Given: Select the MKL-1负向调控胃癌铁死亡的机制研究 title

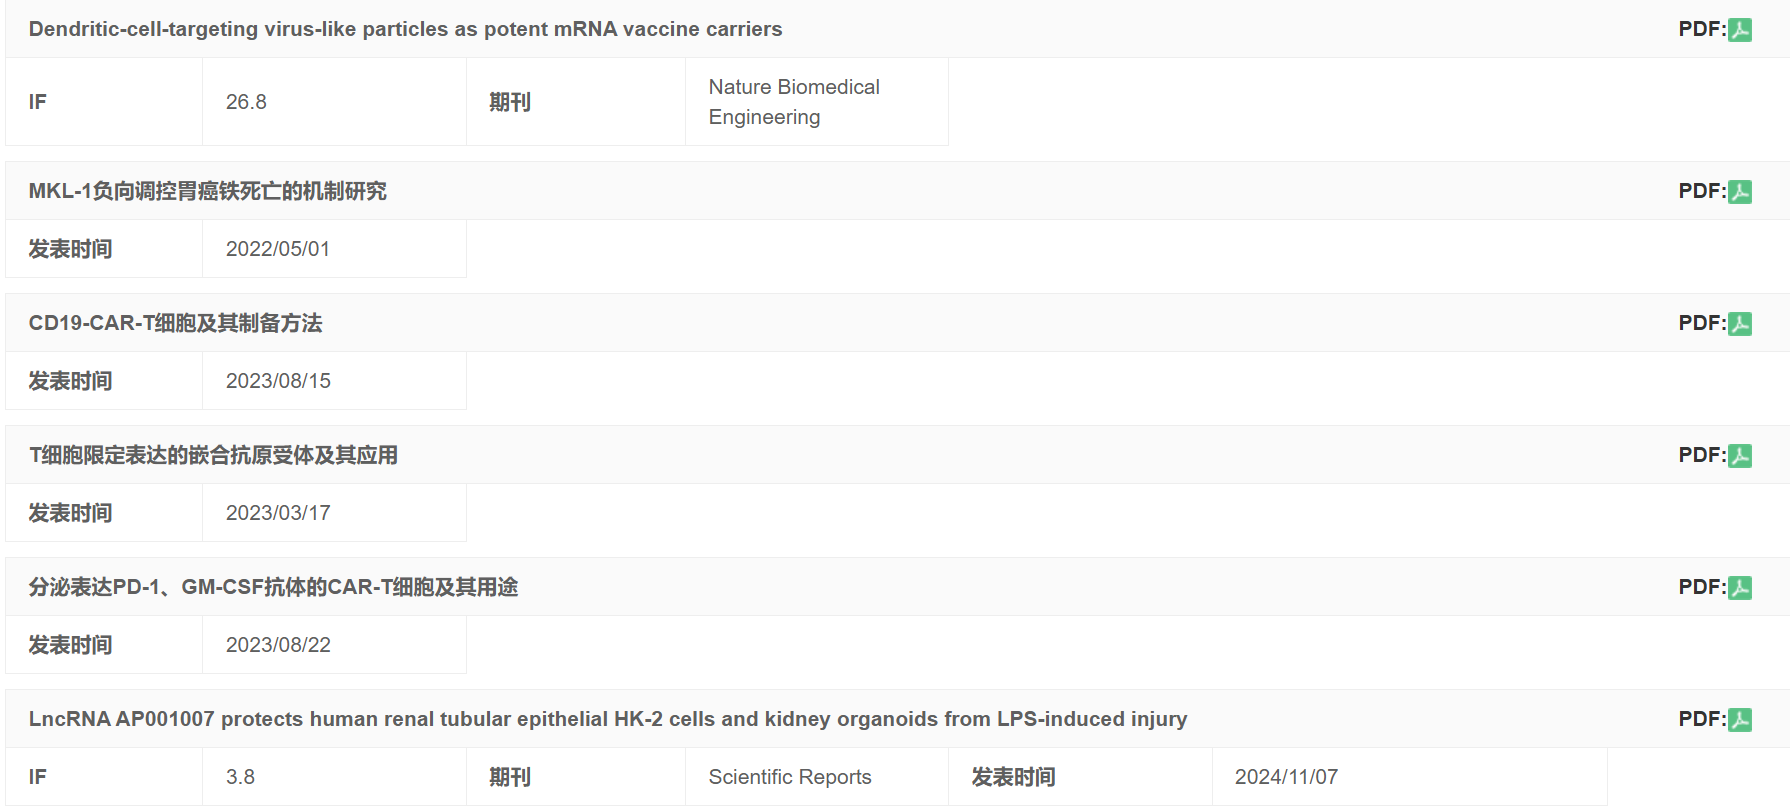Looking at the screenshot, I should (210, 191).
